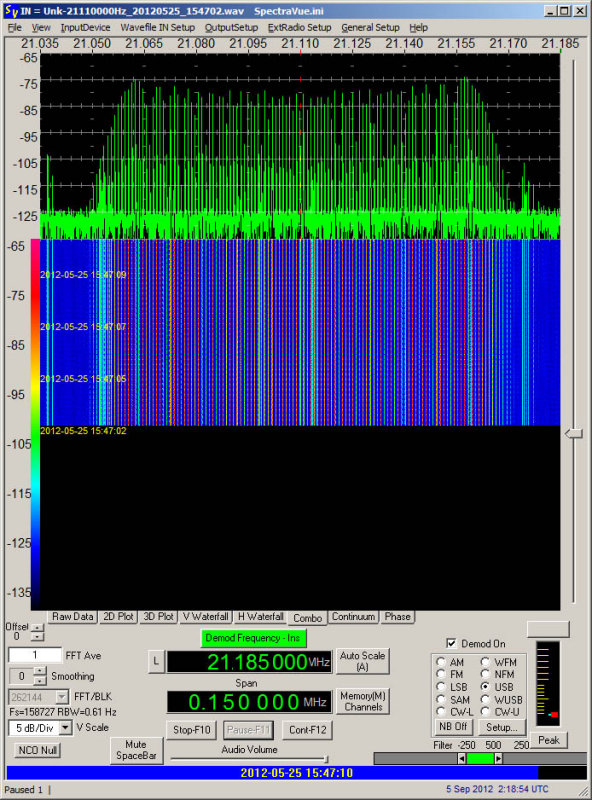Select NFM demodulation mode
The width and height of the screenshot is (592, 800).
tap(485, 674)
